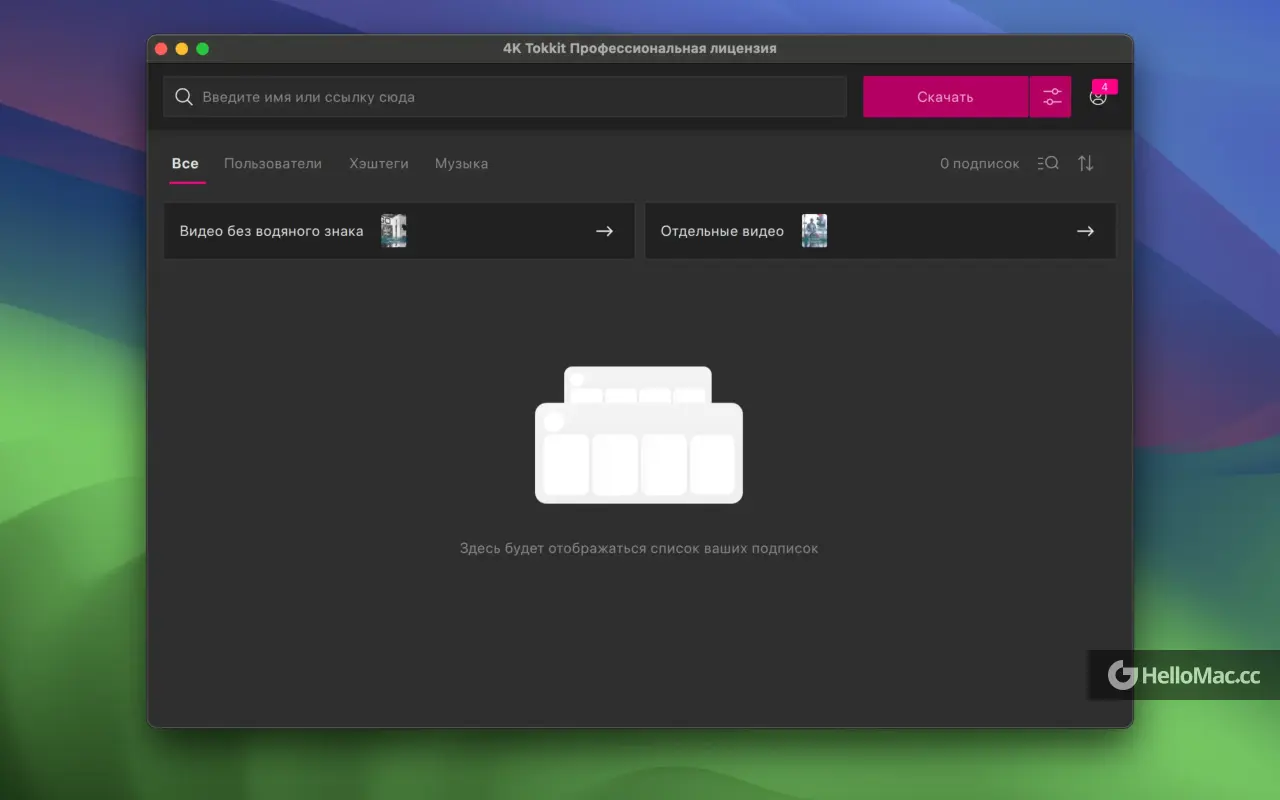Switch to the Пользователи tab

pyautogui.click(x=273, y=164)
